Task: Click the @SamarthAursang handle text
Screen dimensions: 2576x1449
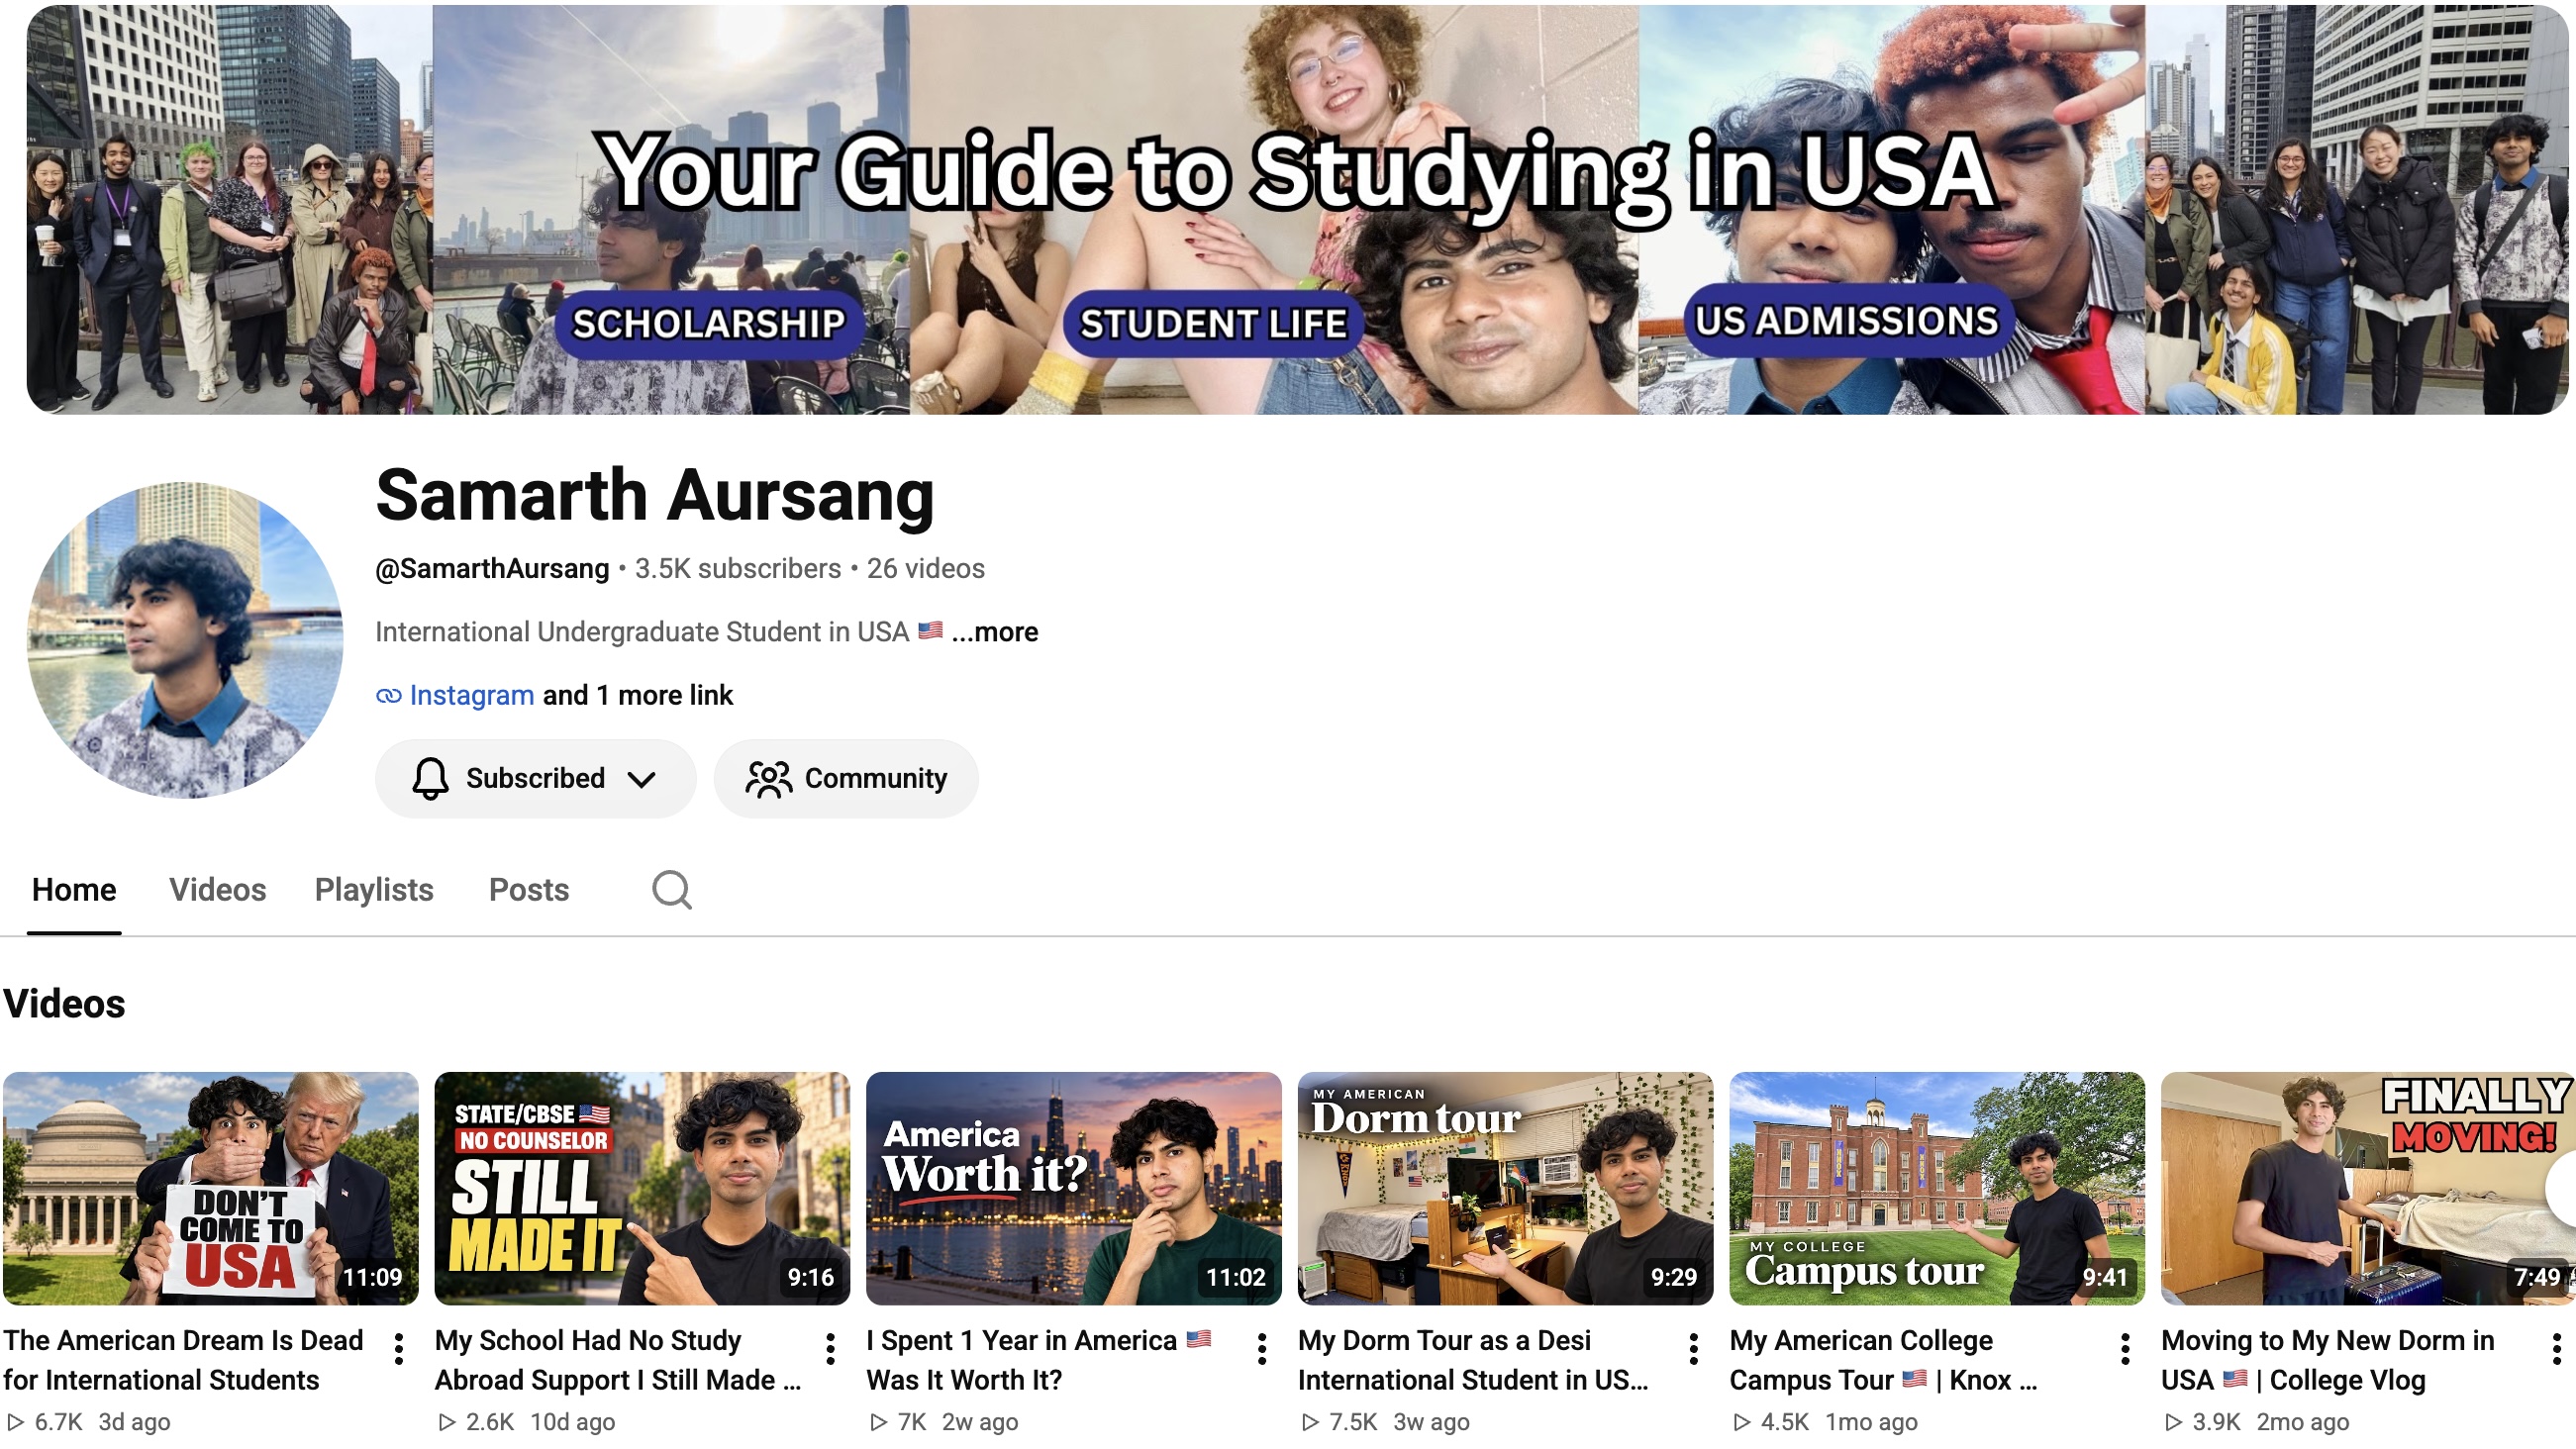Action: 492,568
